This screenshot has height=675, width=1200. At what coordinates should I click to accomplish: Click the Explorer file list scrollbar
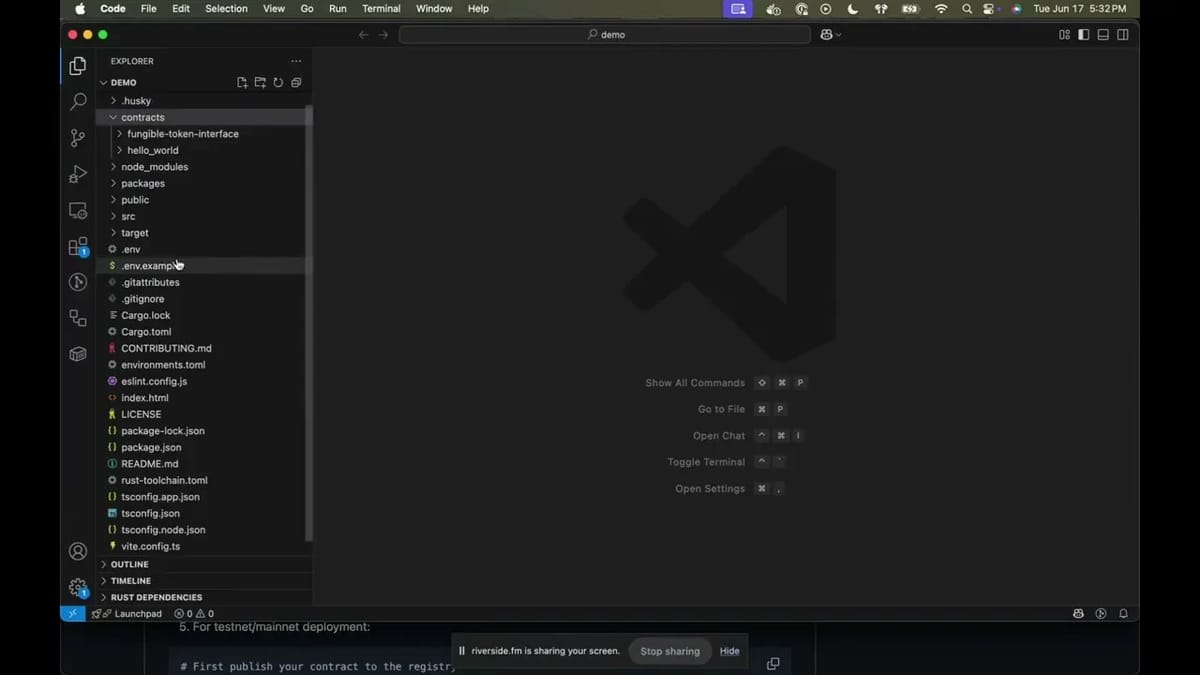tap(309, 323)
